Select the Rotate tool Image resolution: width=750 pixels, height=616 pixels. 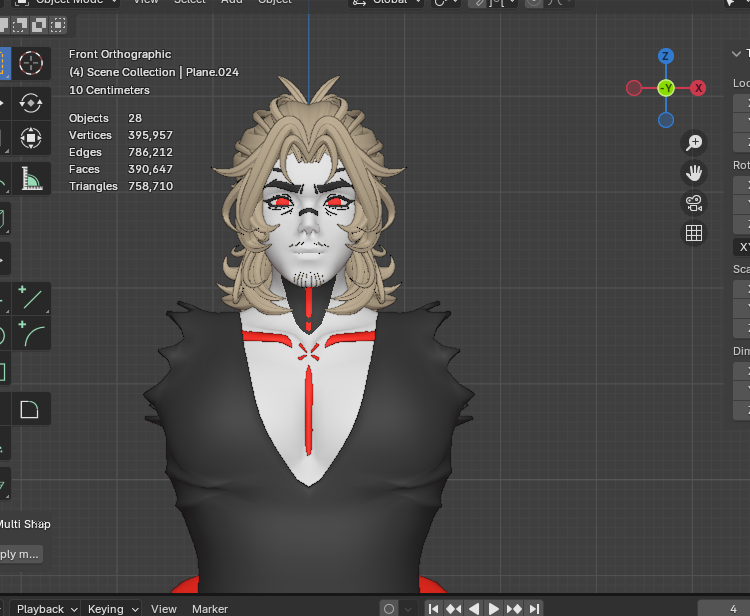(31, 103)
